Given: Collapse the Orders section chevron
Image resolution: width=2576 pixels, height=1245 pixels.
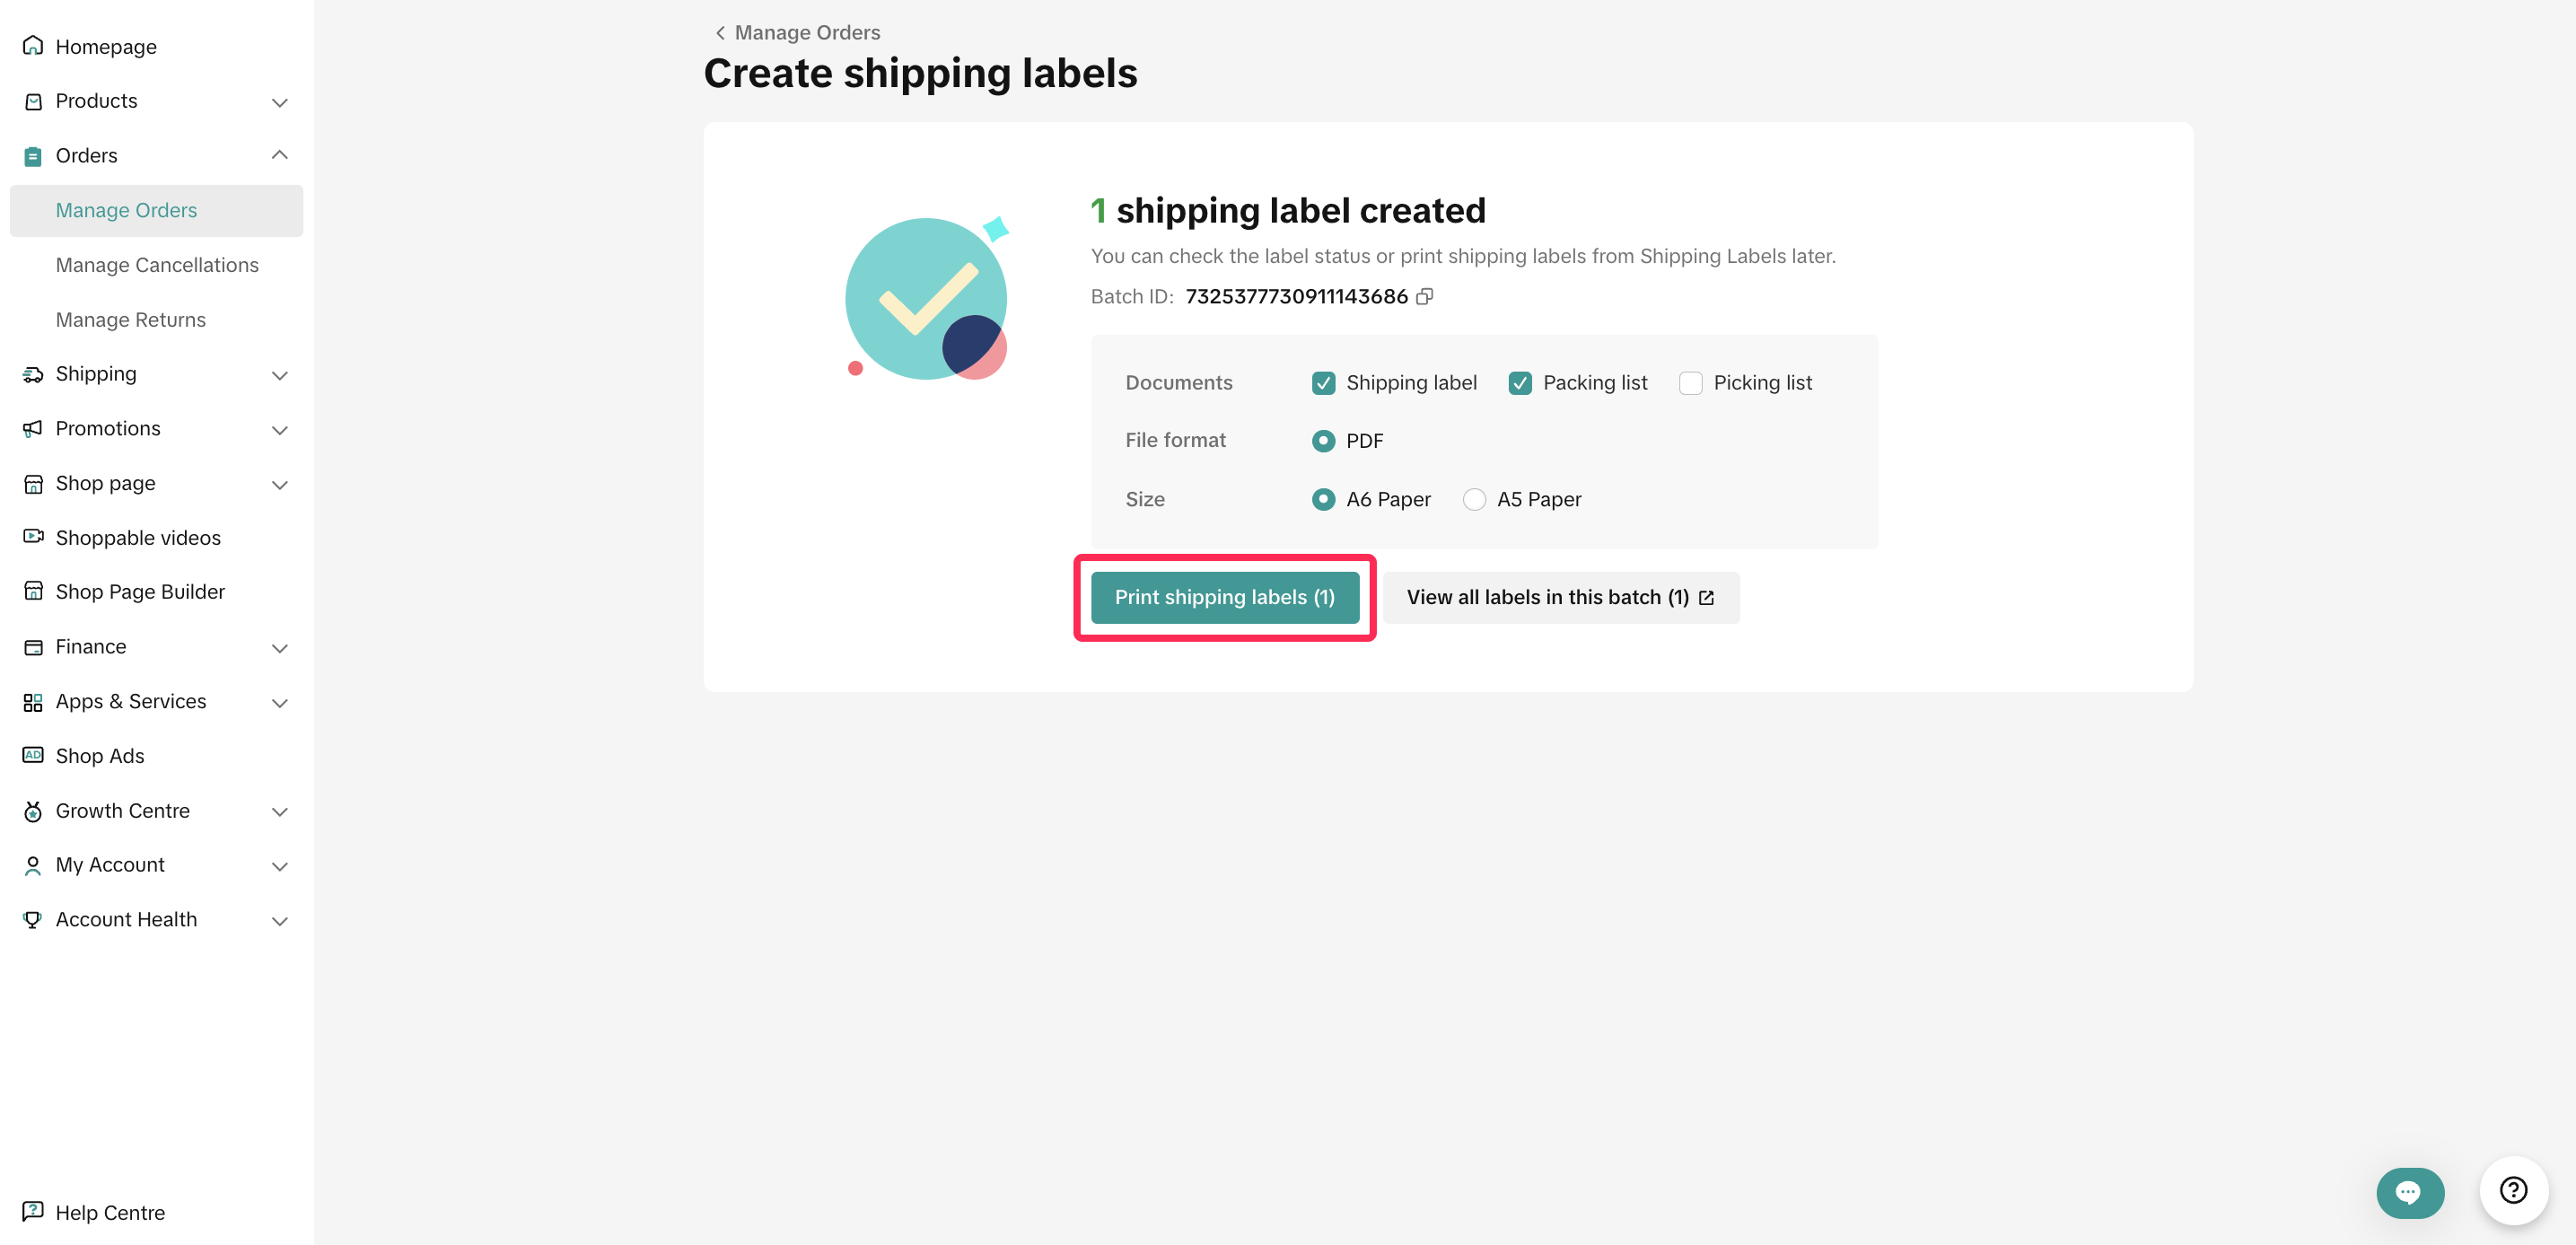Looking at the screenshot, I should (280, 155).
